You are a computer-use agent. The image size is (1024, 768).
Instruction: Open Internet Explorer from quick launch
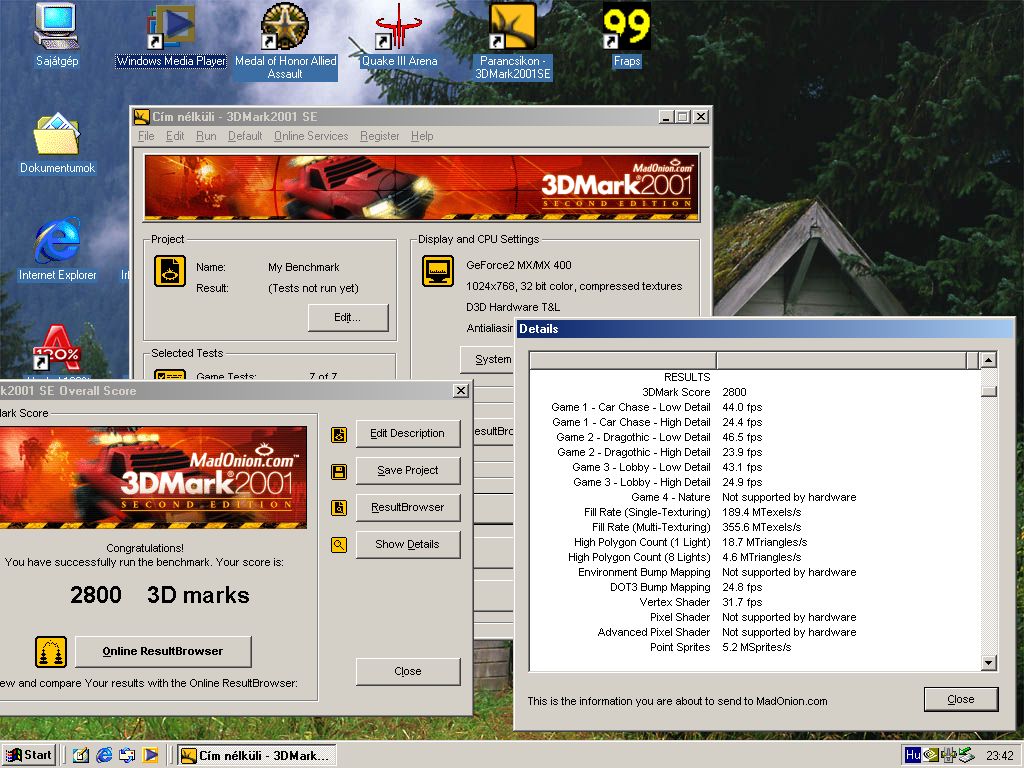[104, 755]
